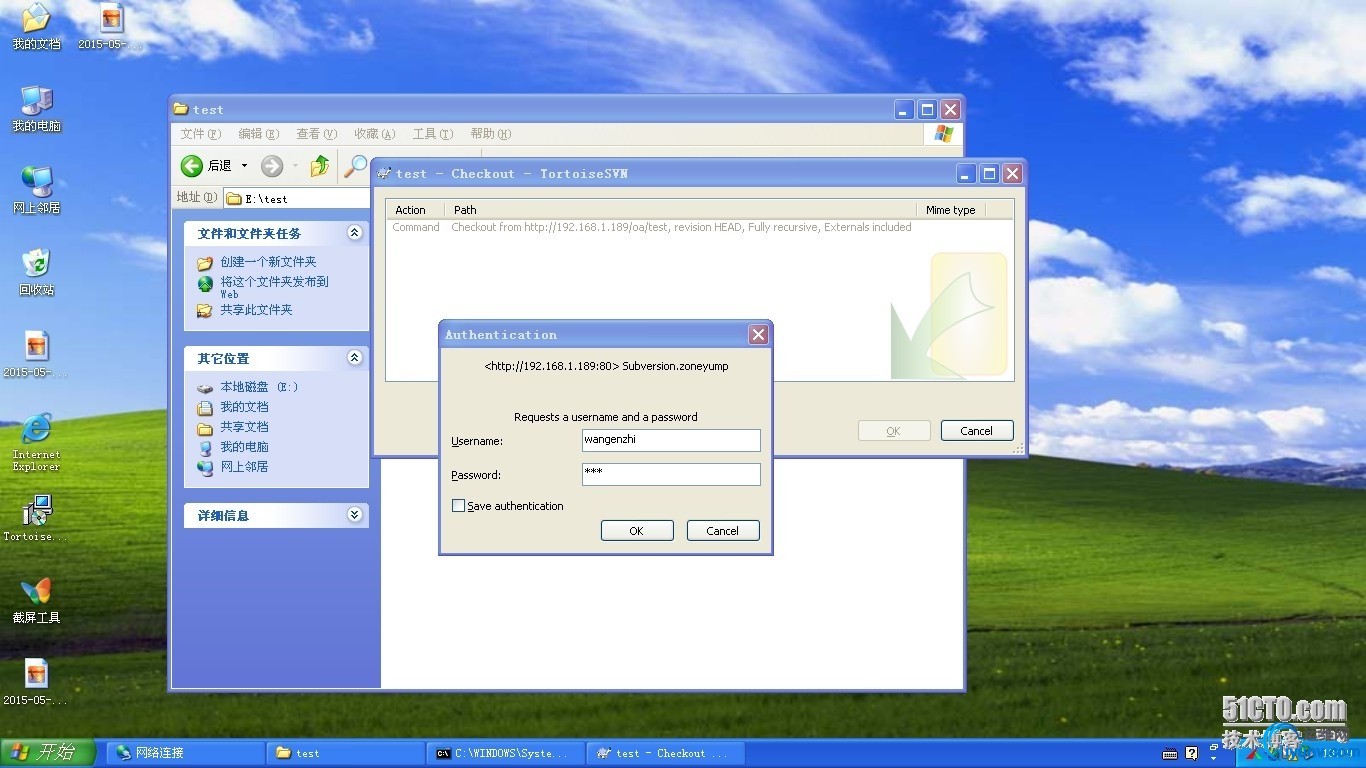Switch to the test - Checkout taskbar button
Image resolution: width=1366 pixels, height=768 pixels.
(x=666, y=753)
